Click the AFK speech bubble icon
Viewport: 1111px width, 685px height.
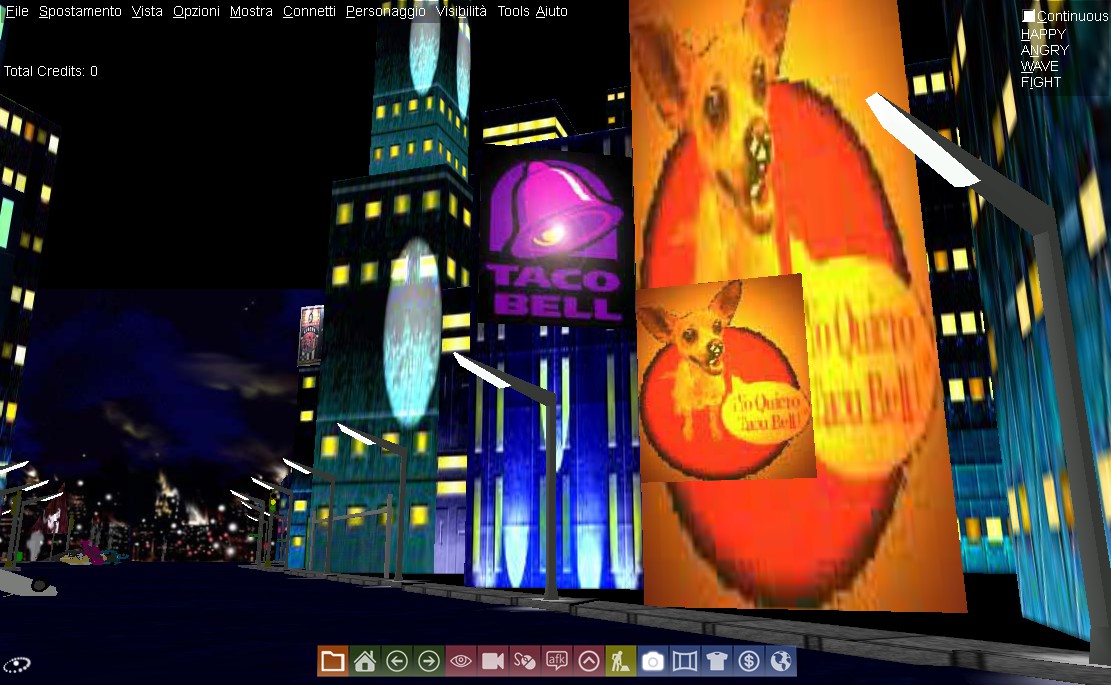[557, 661]
